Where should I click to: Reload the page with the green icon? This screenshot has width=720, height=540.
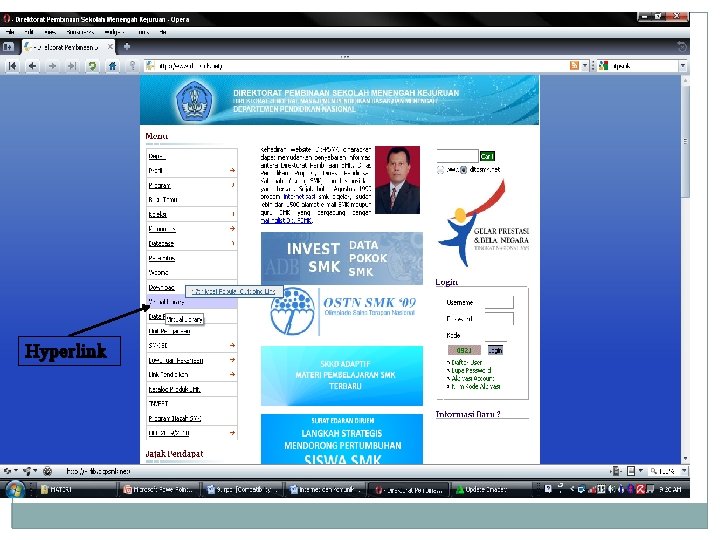click(x=92, y=66)
